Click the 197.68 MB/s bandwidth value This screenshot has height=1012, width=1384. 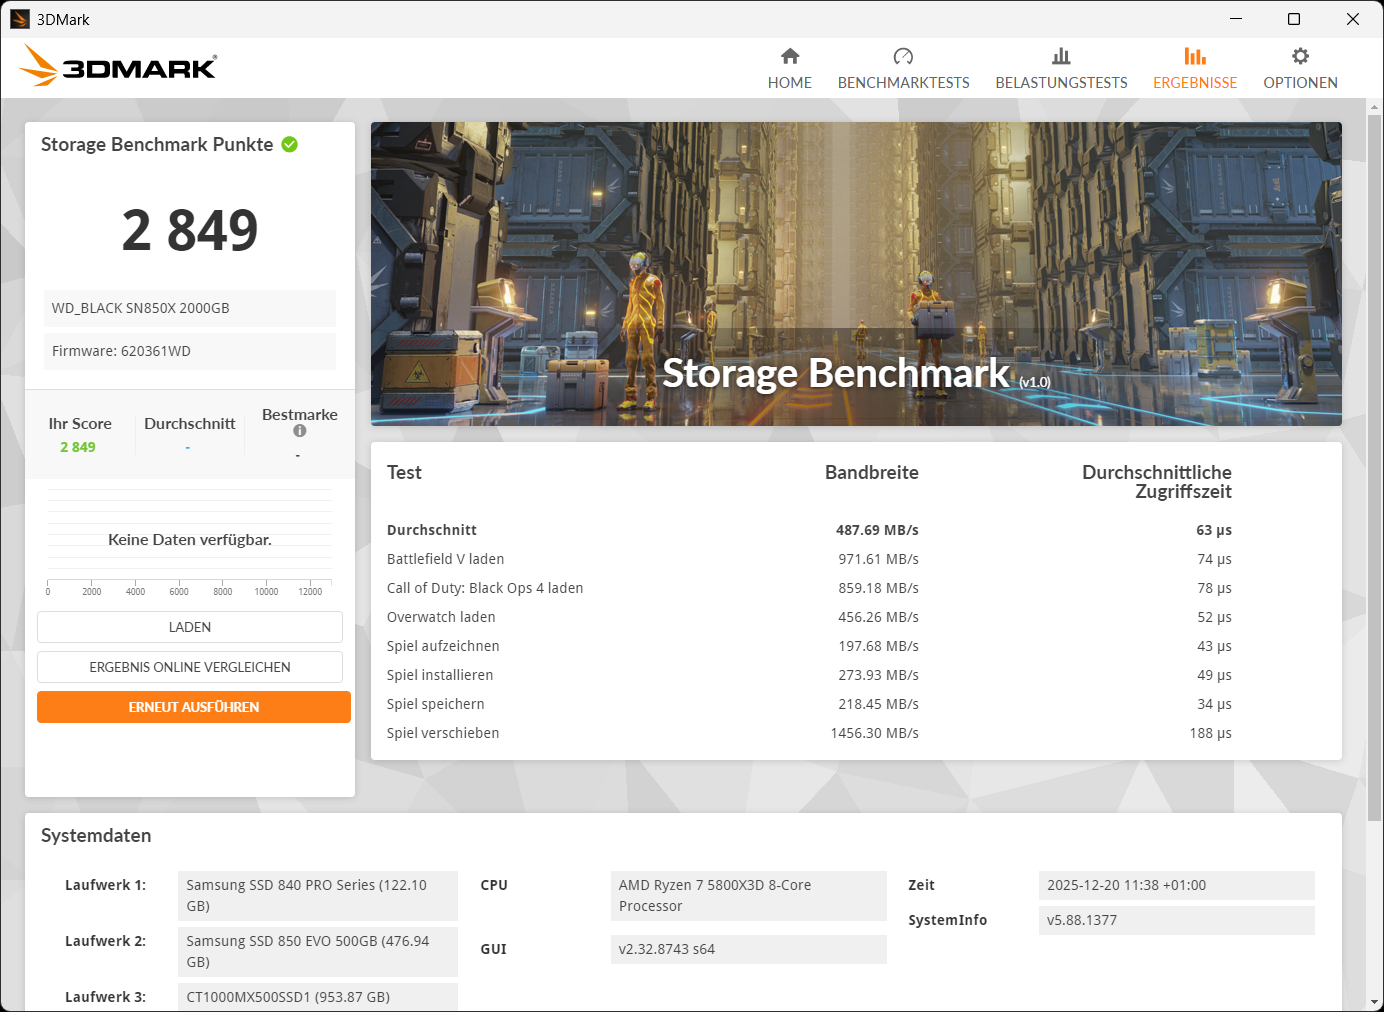[878, 646]
